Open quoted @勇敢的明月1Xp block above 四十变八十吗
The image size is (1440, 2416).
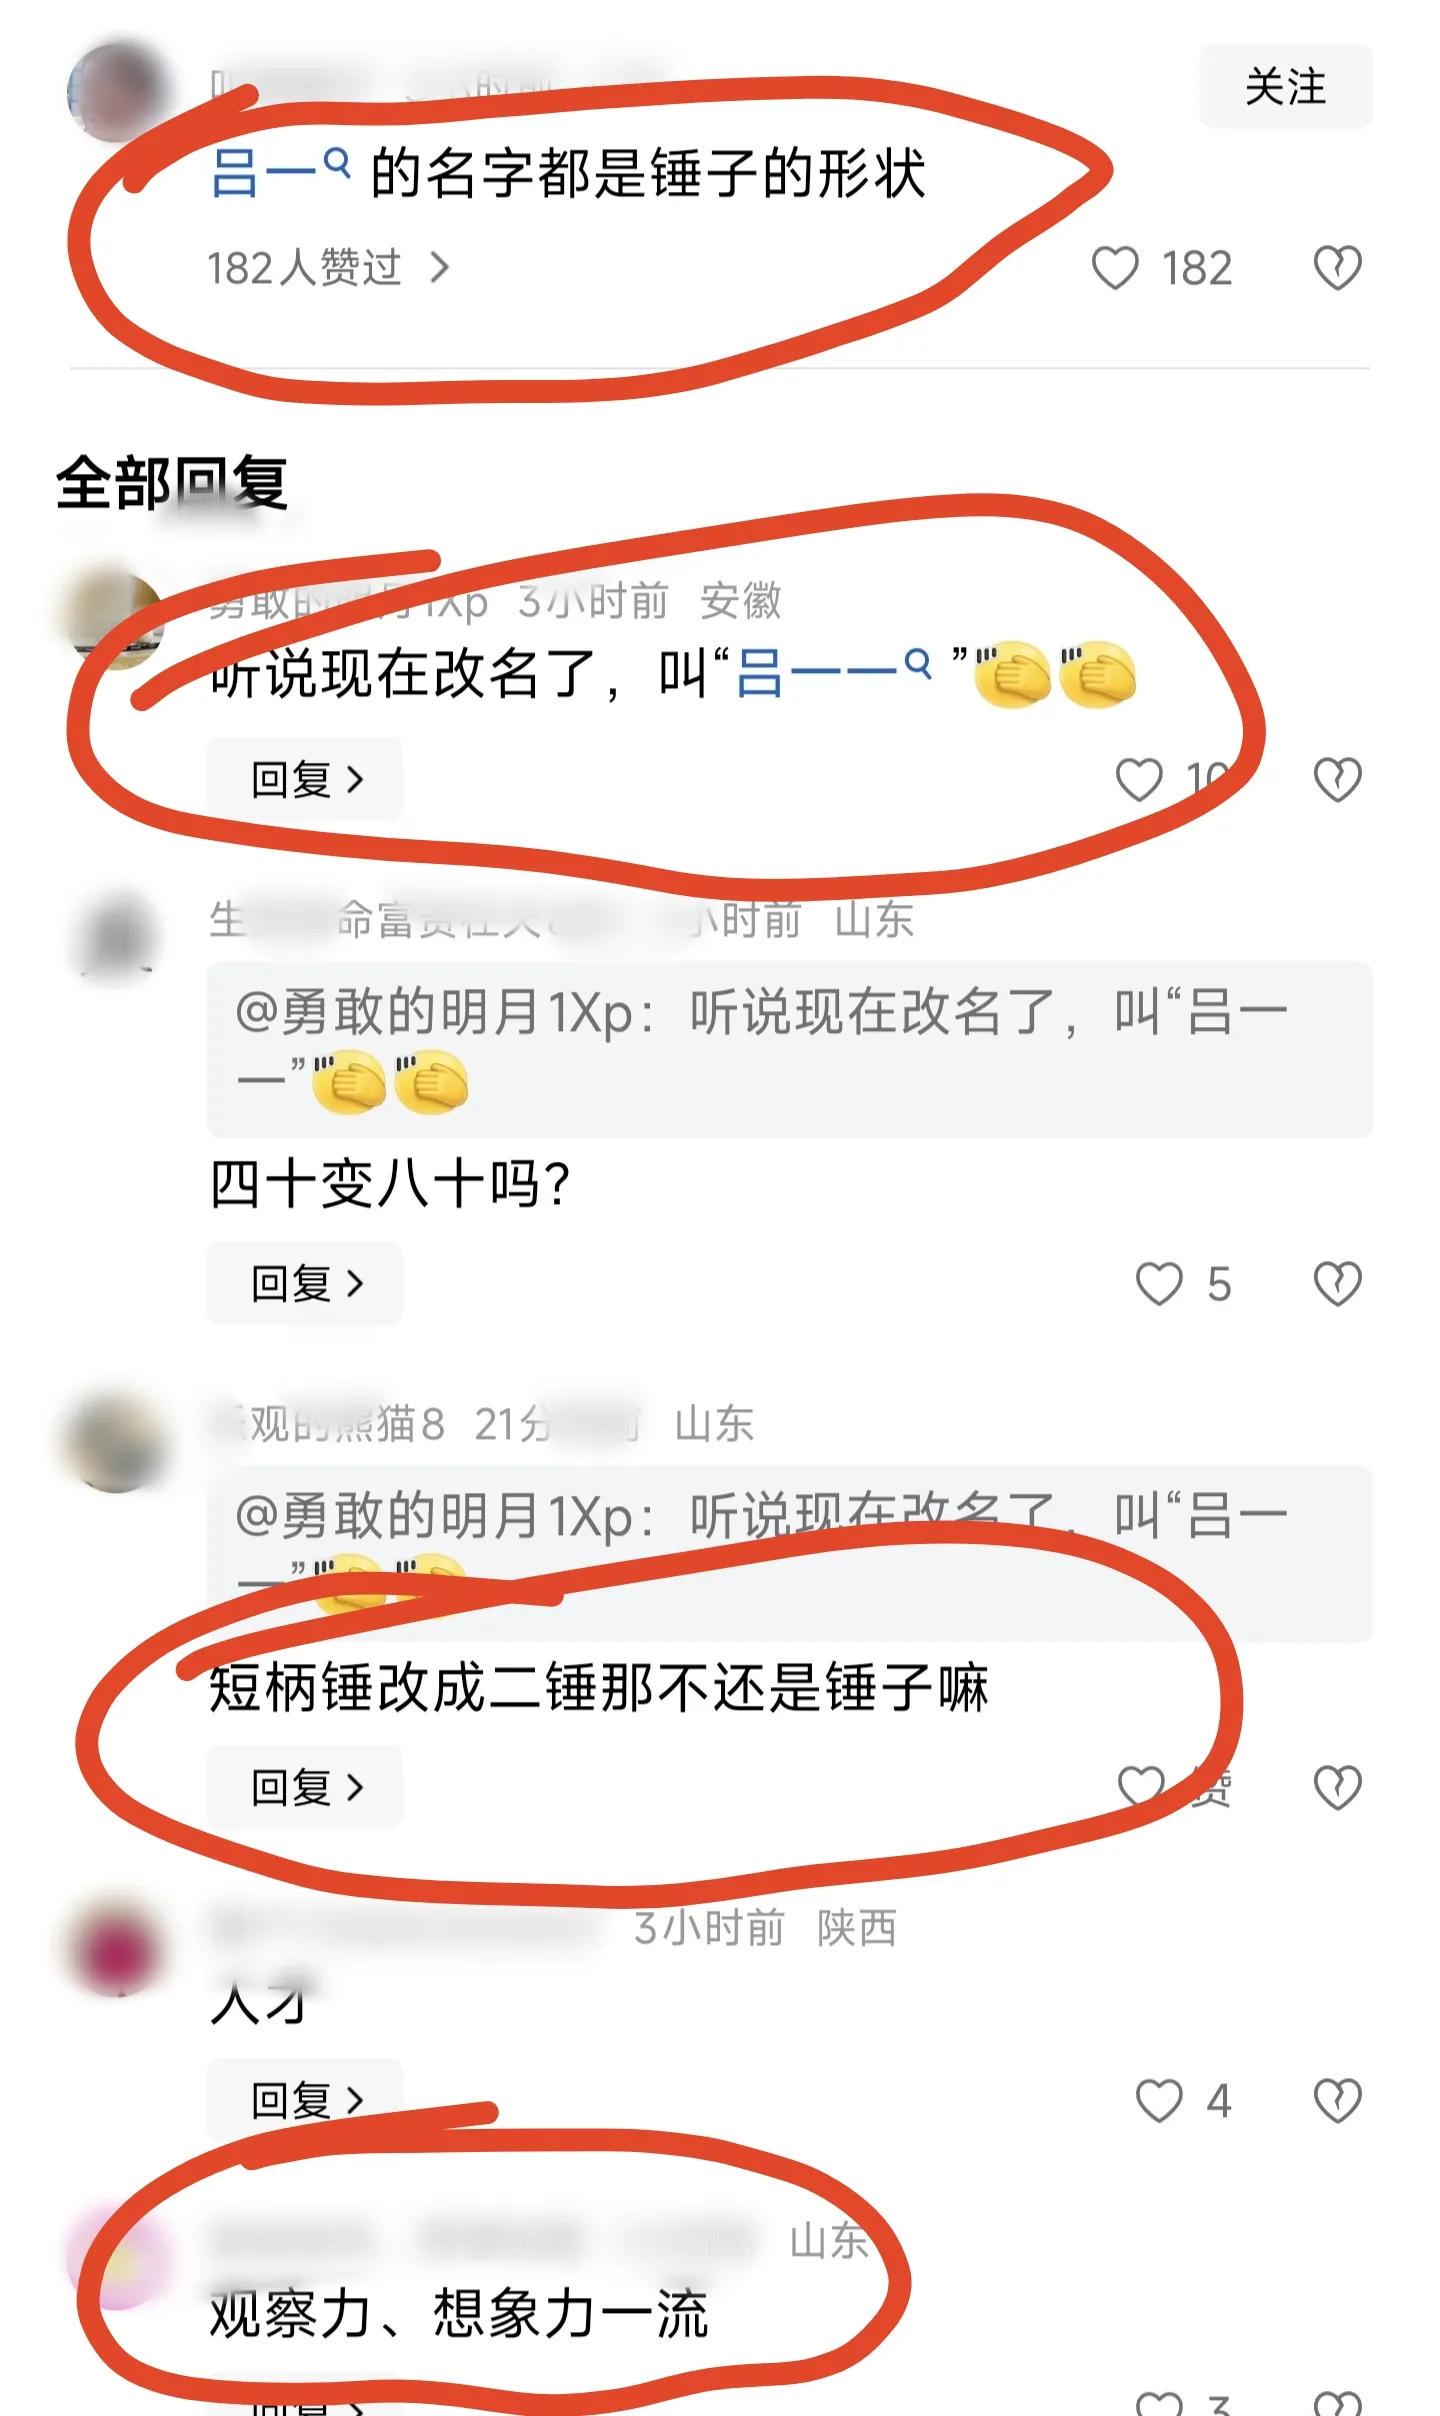pyautogui.click(x=789, y=1049)
